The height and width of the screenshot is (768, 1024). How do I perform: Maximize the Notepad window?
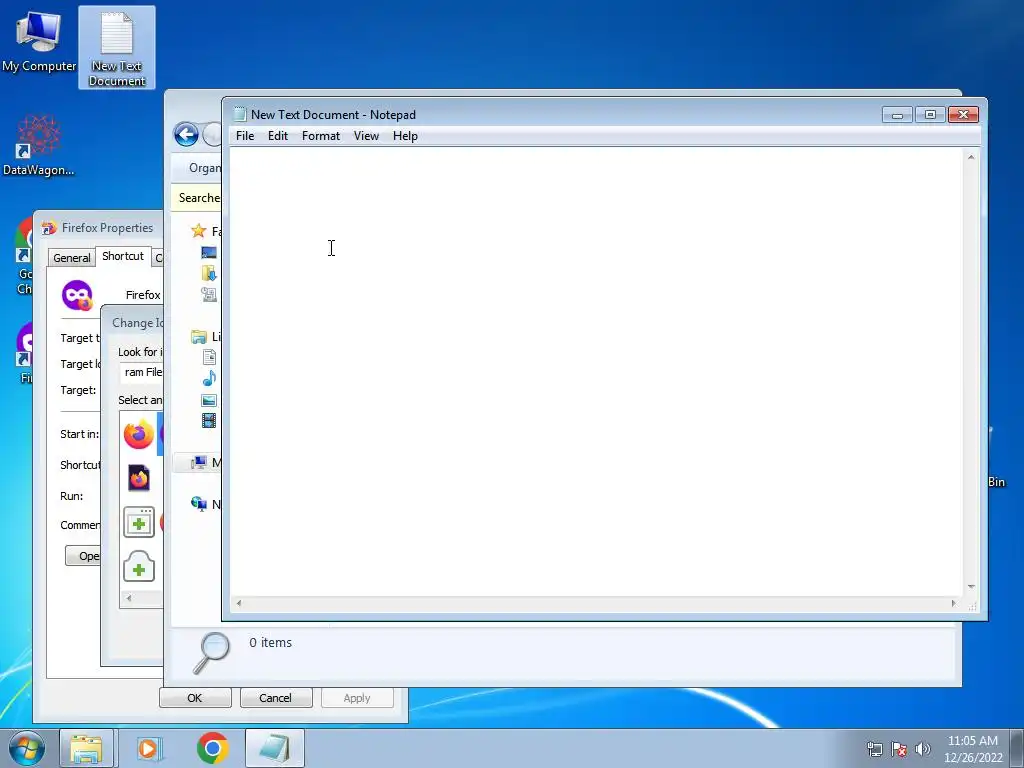(x=930, y=115)
